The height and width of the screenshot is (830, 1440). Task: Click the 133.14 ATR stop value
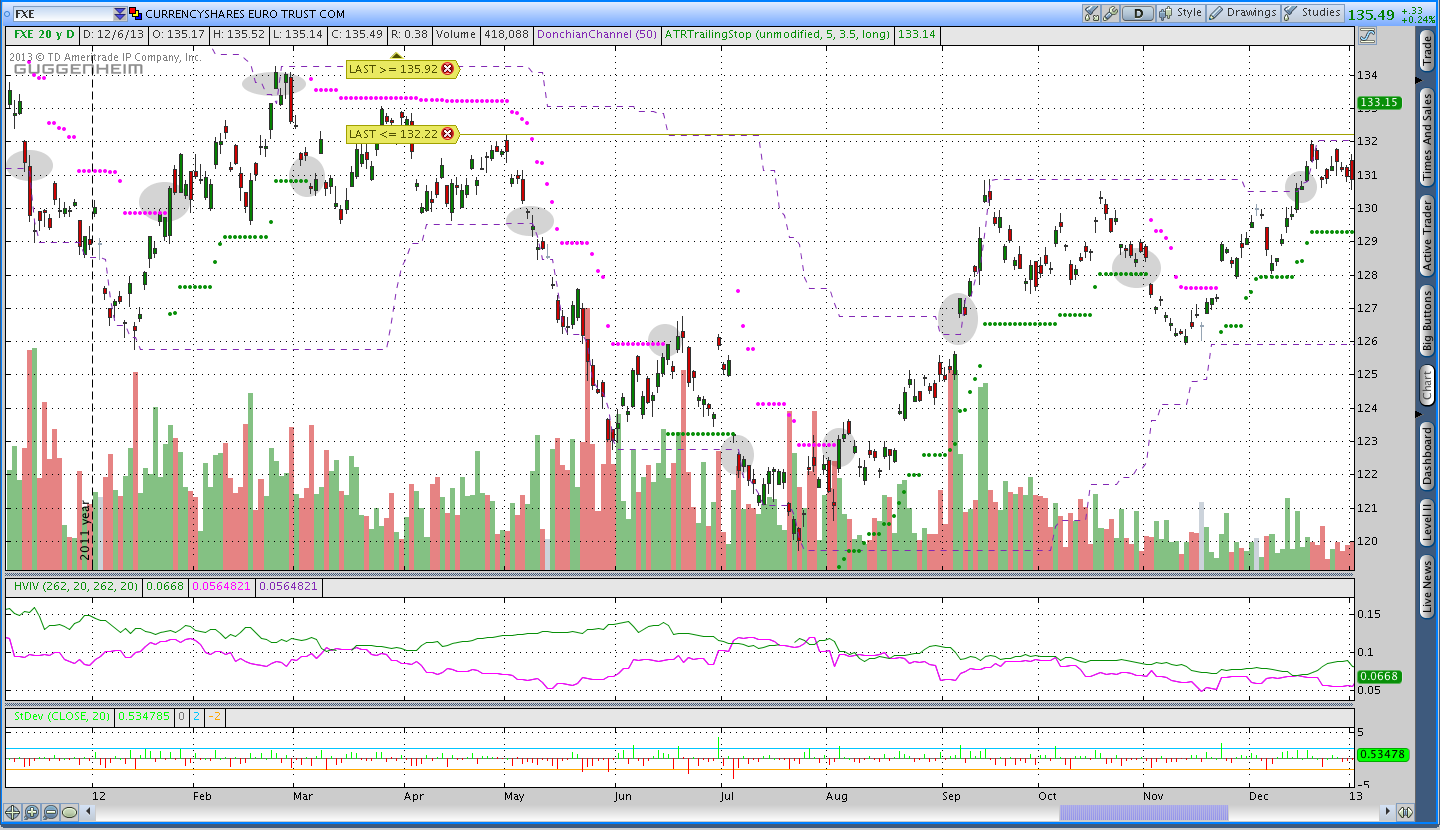[x=916, y=34]
